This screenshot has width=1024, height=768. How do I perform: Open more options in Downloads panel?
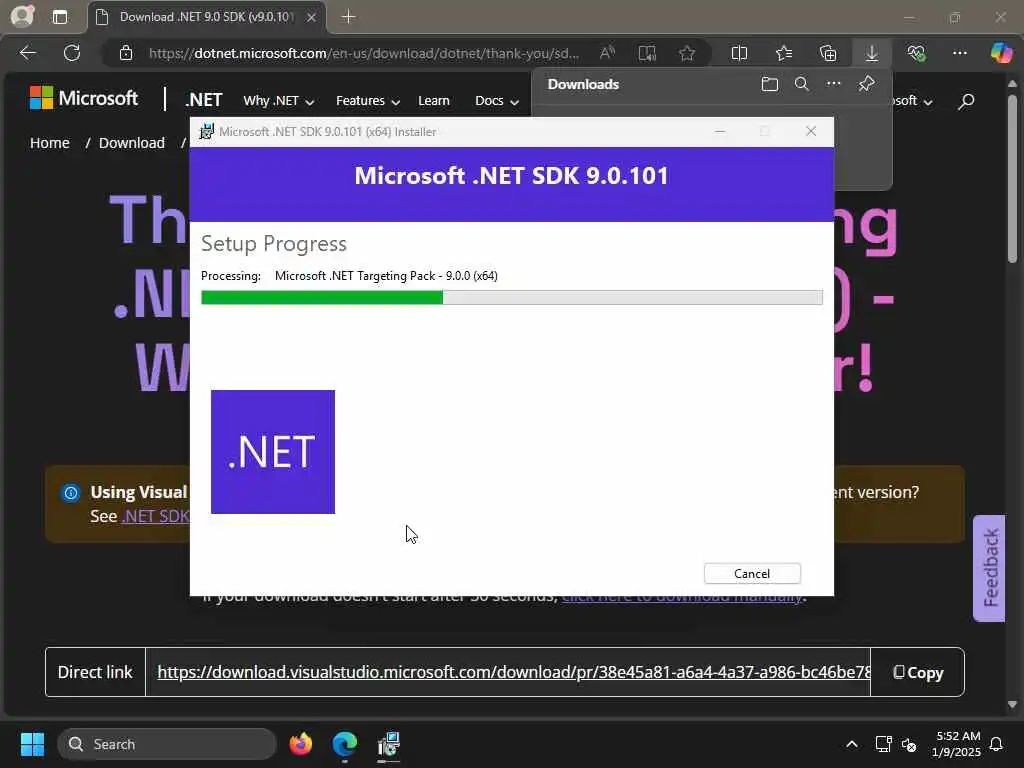pos(833,84)
